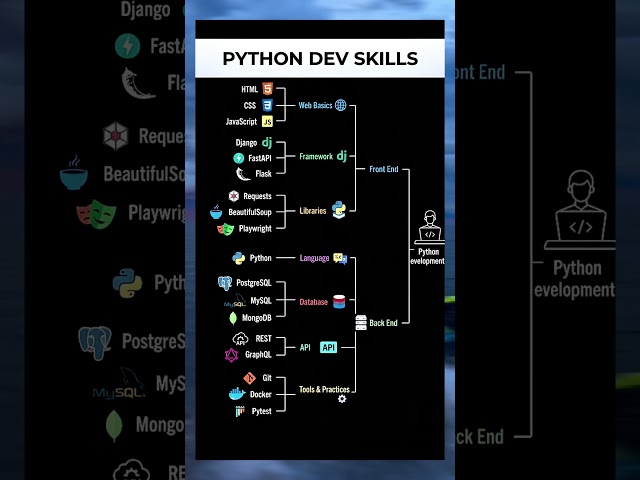This screenshot has width=640, height=480.
Task: Click the 'JavaScript' label
Action: click(x=241, y=122)
